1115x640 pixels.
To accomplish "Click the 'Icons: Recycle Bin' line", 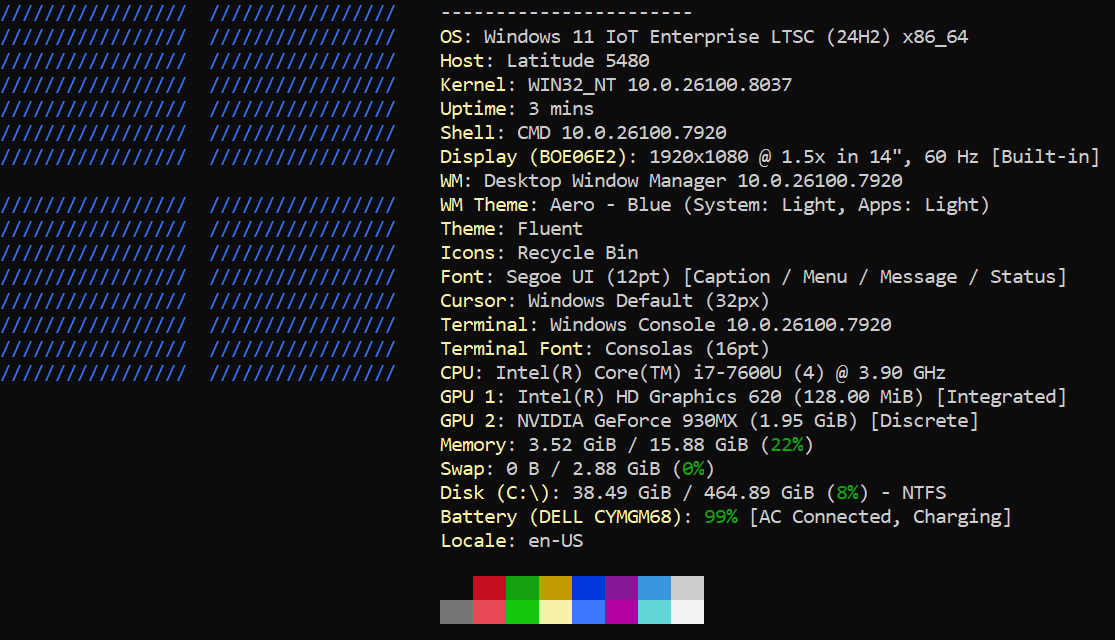I will [x=539, y=253].
